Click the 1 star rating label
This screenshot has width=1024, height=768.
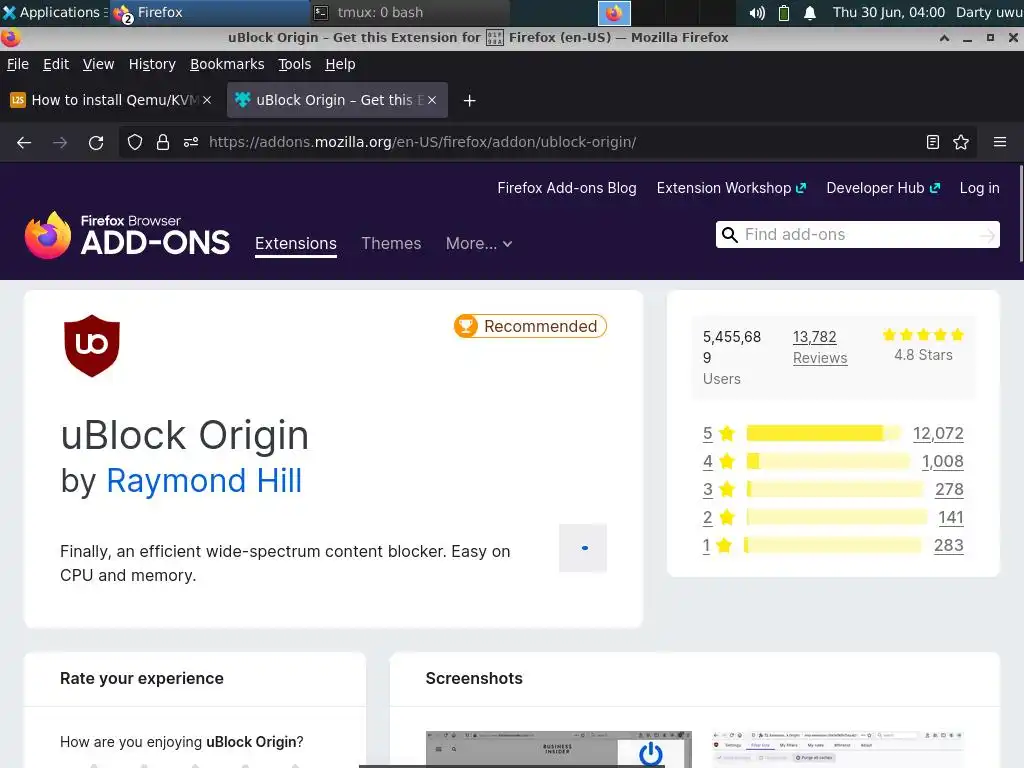click(x=717, y=545)
